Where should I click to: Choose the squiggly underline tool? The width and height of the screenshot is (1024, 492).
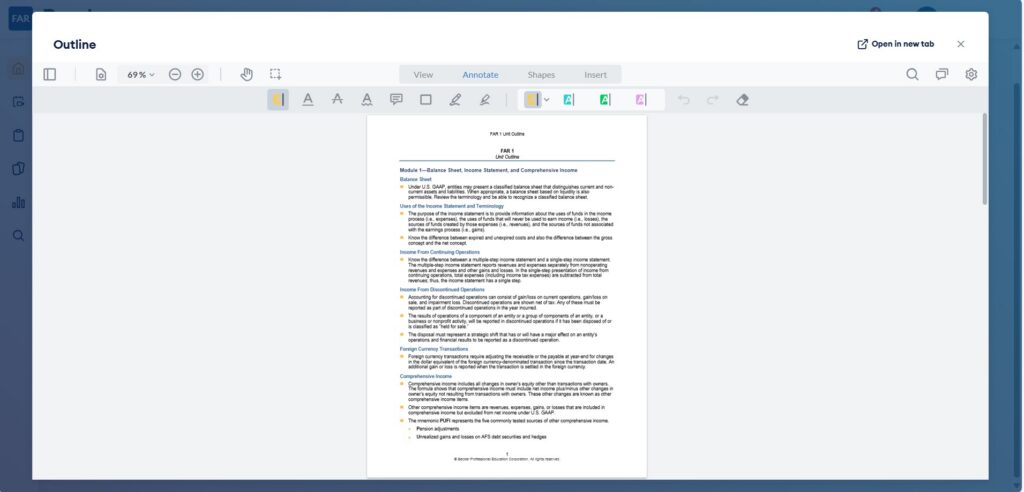(x=367, y=100)
